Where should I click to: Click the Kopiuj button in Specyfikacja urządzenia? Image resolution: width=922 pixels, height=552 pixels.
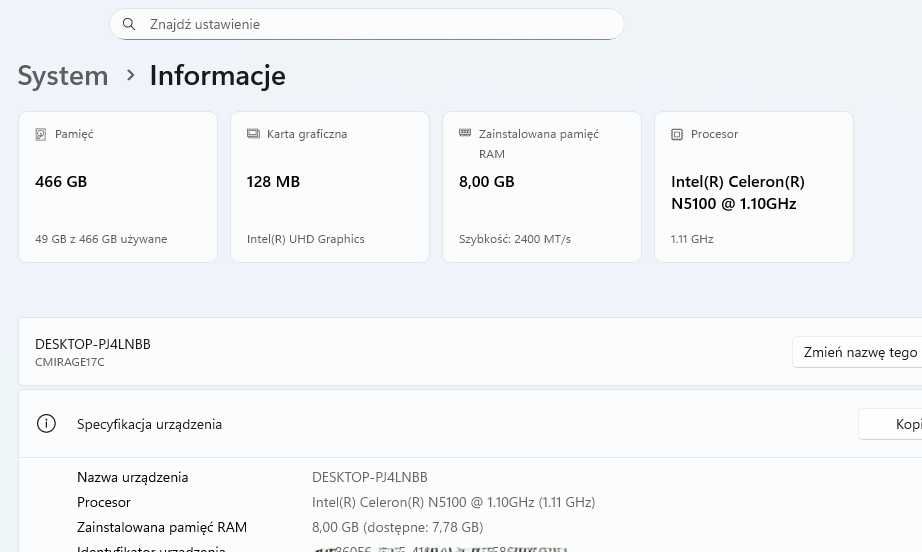890,424
